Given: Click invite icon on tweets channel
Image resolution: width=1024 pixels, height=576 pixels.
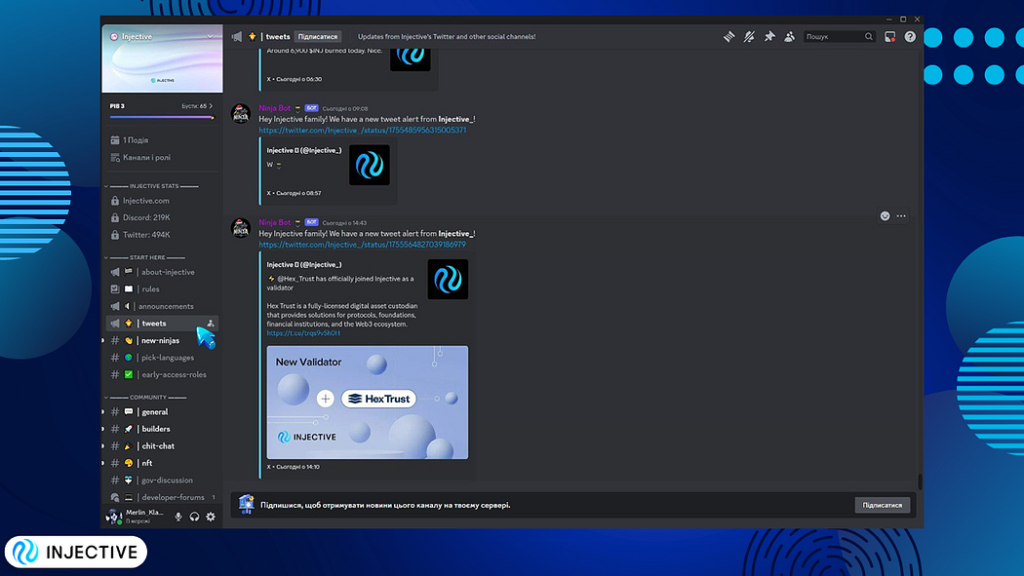Looking at the screenshot, I should coord(210,323).
